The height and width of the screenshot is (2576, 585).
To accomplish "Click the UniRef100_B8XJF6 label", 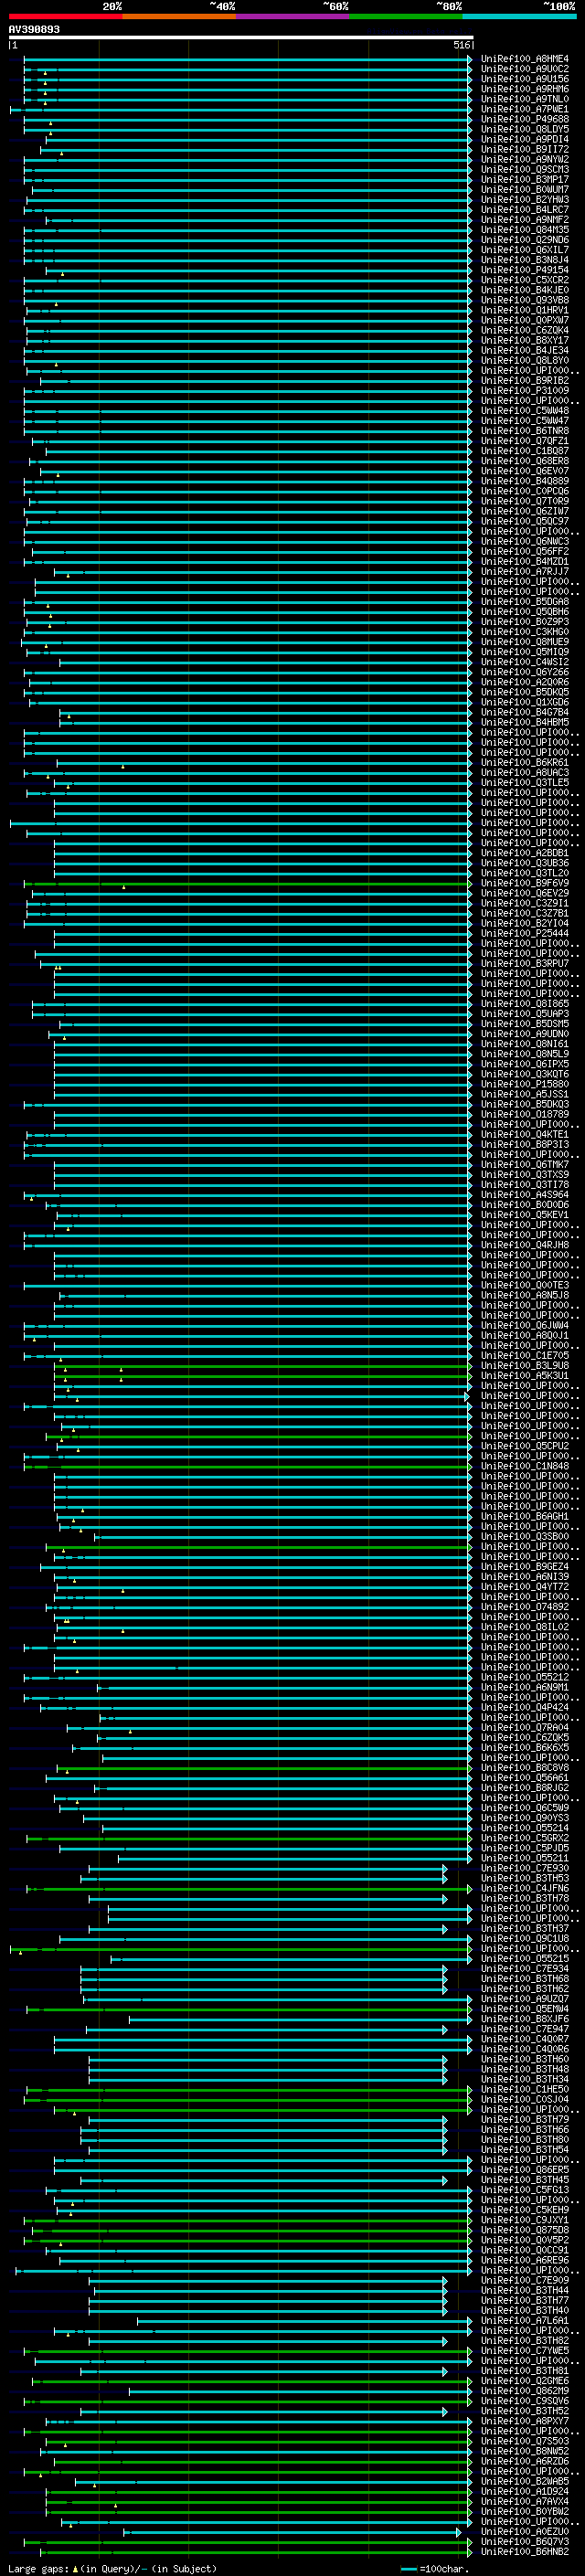I will click(x=525, y=2019).
